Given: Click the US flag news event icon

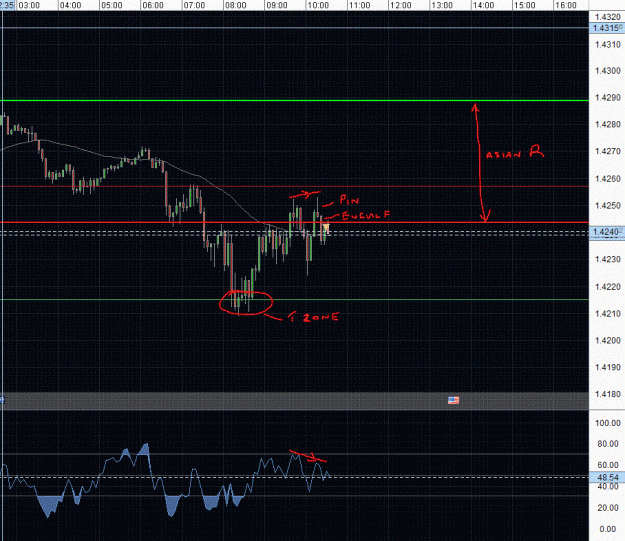Looking at the screenshot, I should 453,400.
